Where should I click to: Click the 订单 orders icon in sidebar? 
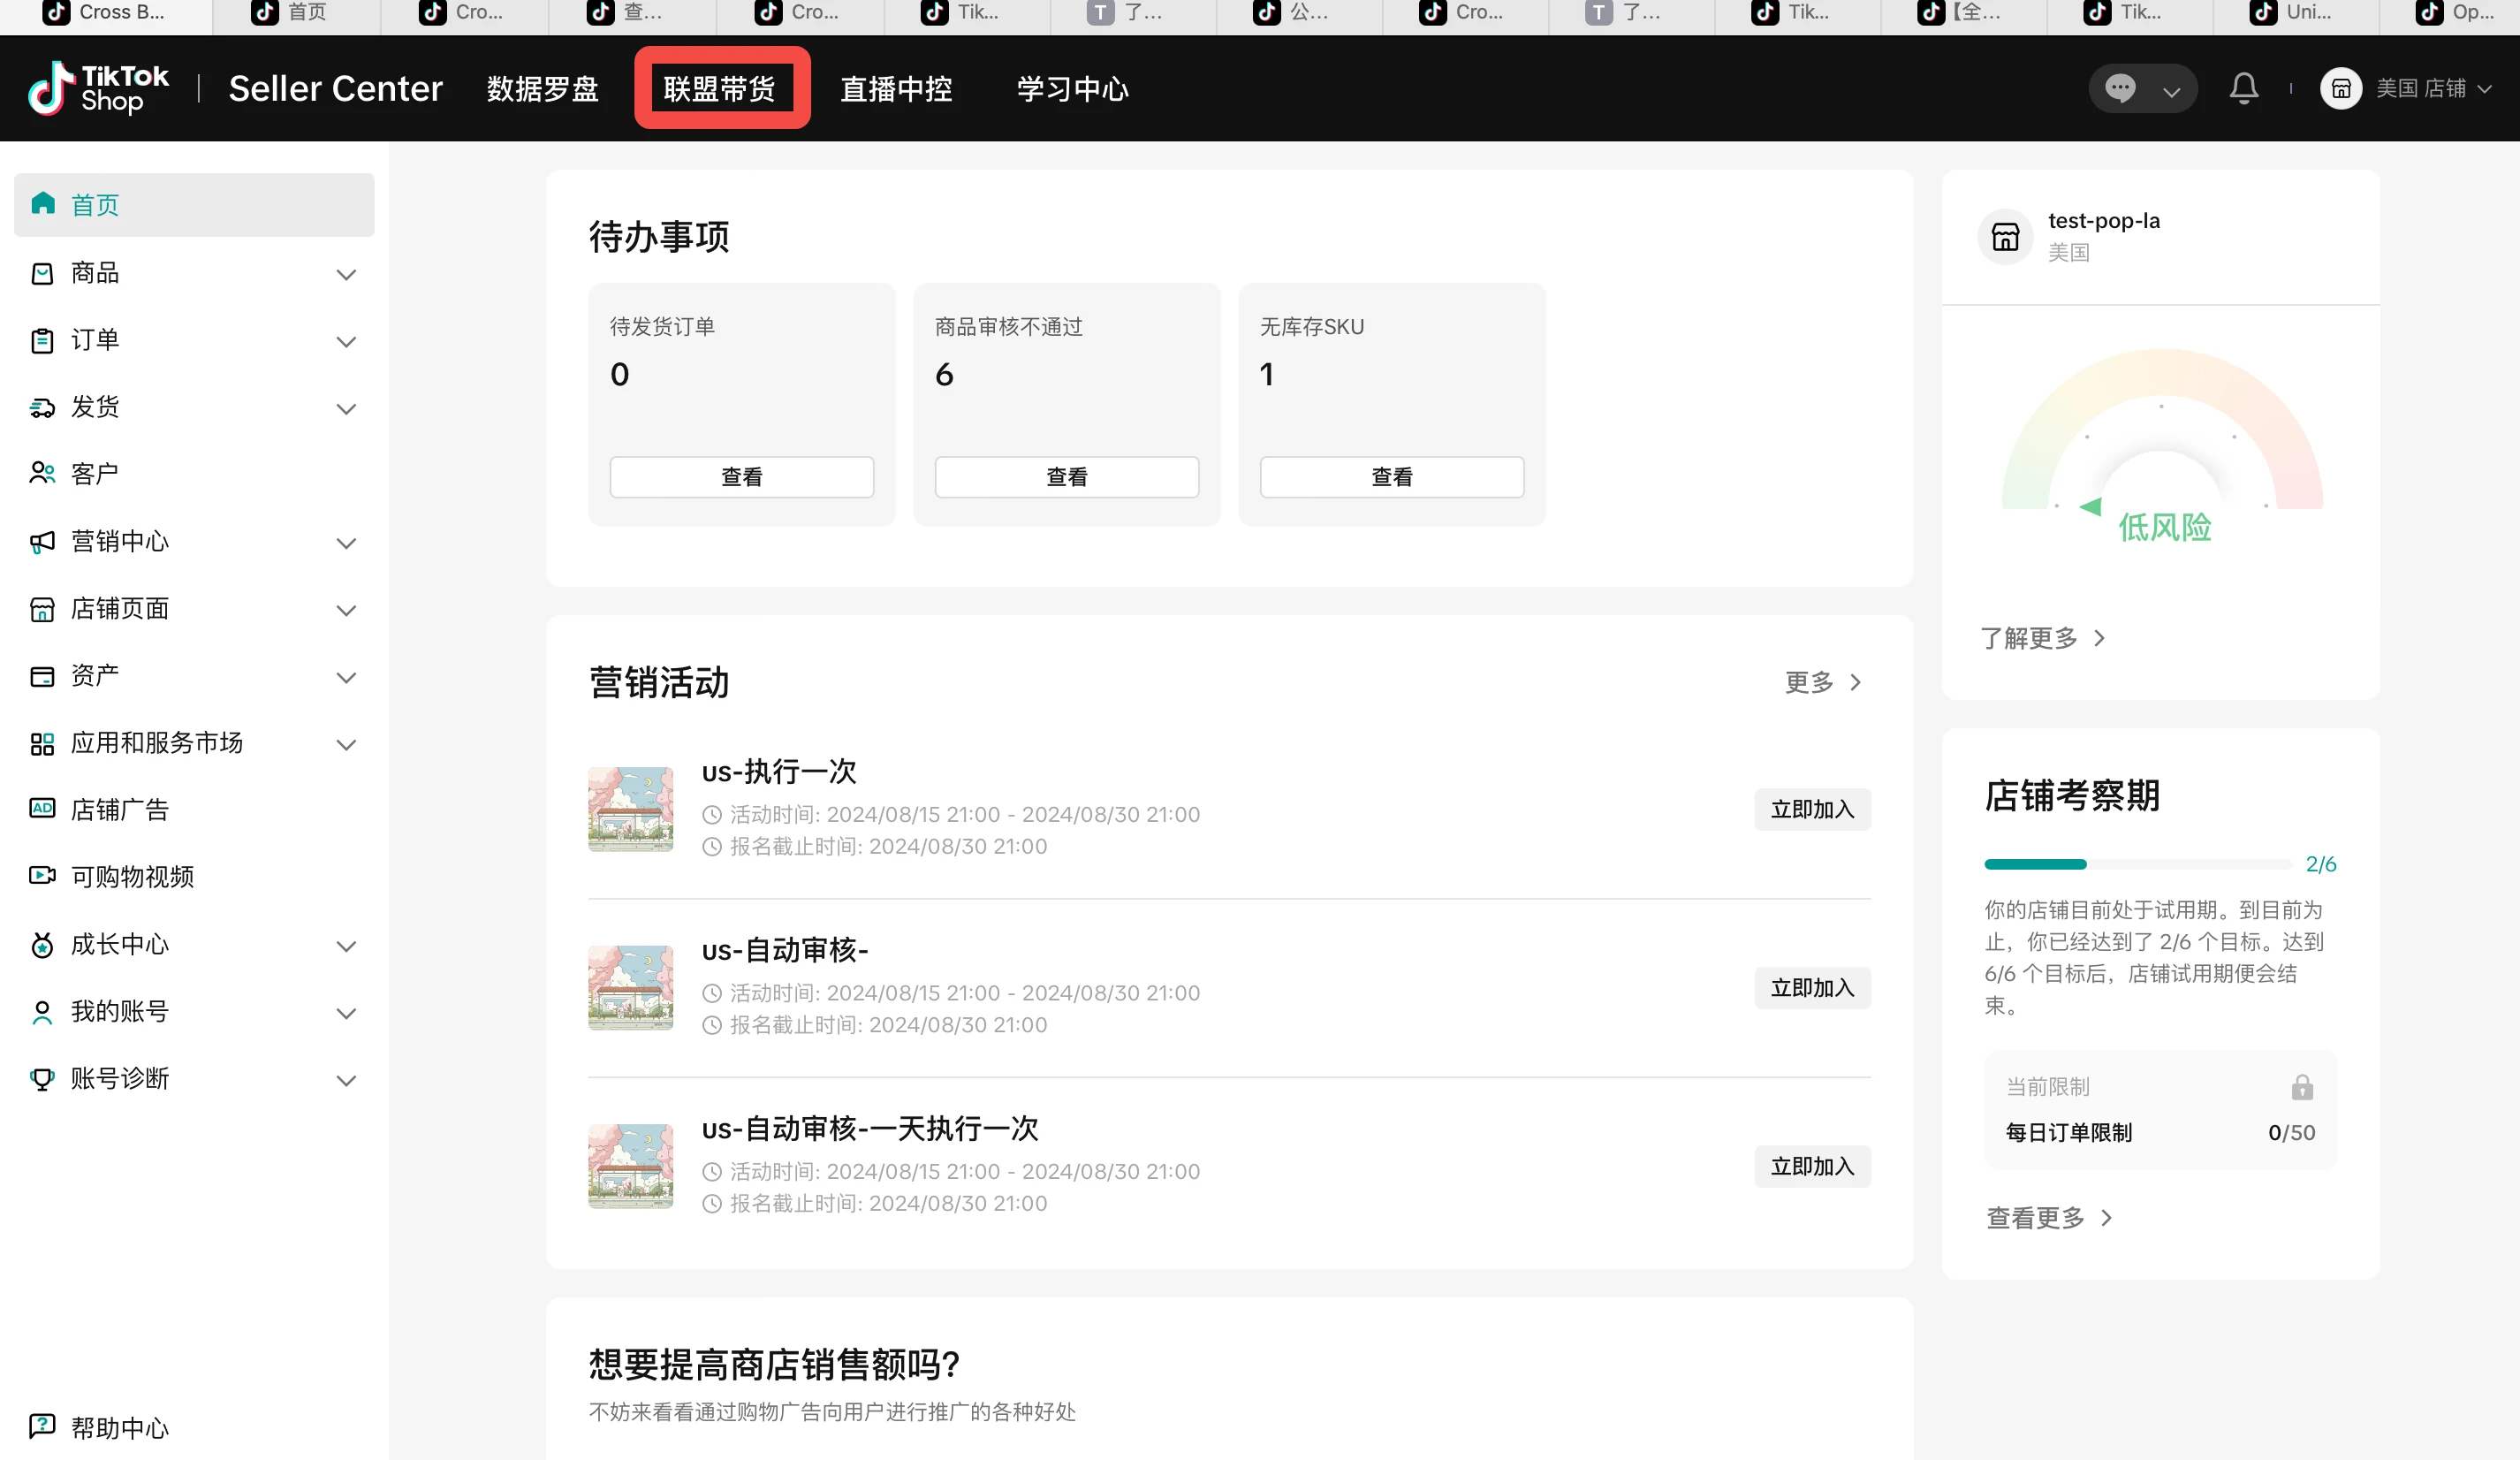41,340
